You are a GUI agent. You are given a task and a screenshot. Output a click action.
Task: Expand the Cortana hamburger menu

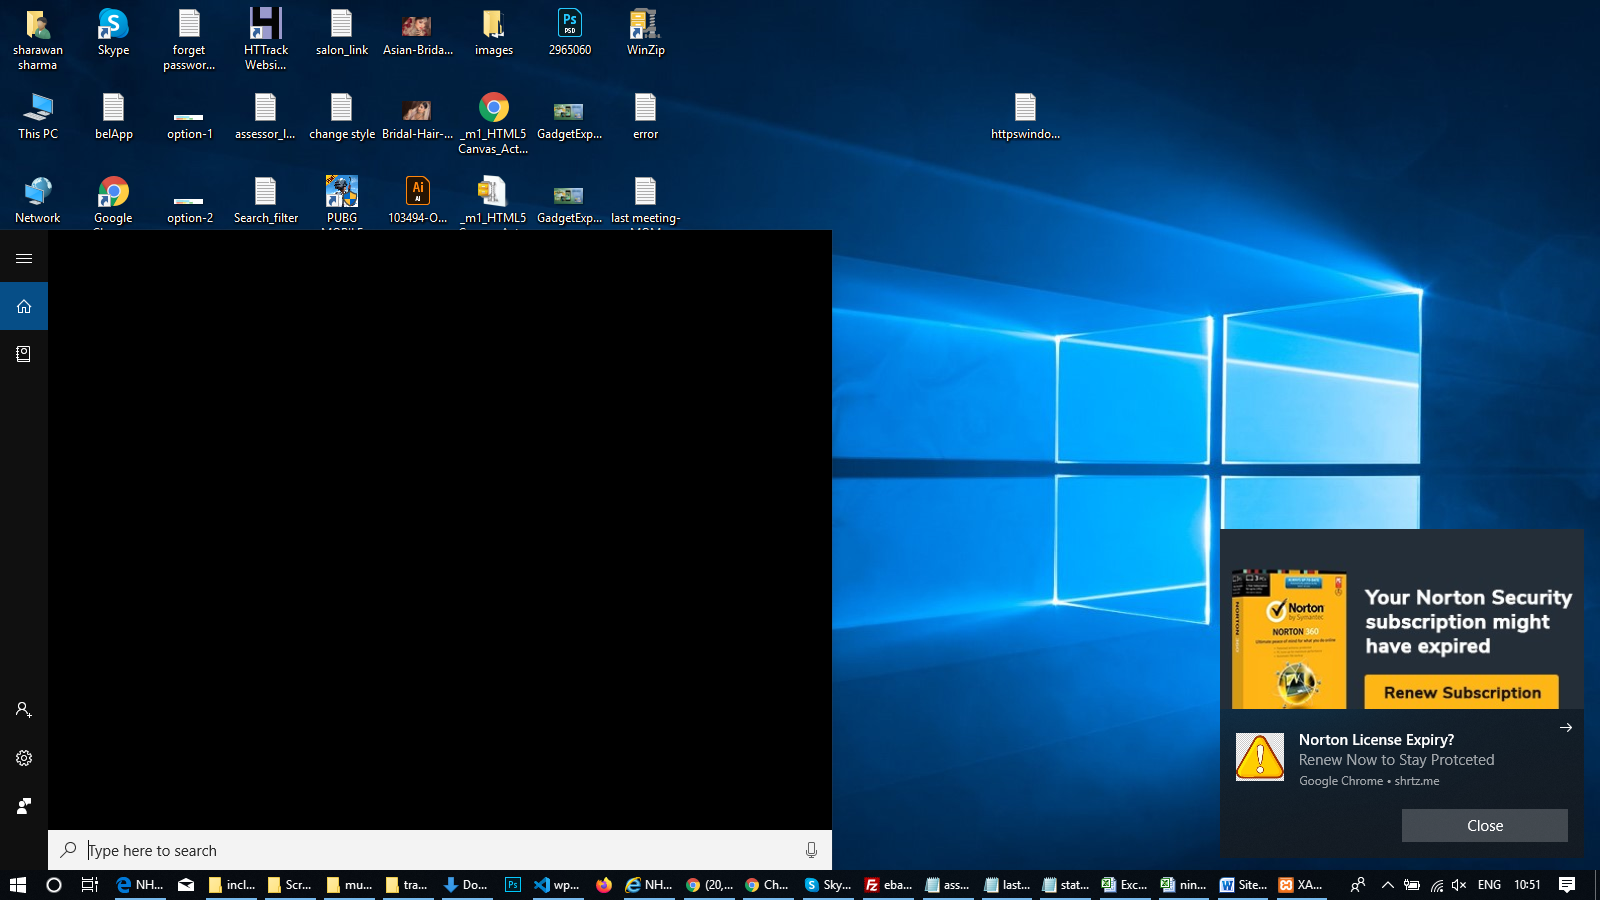click(24, 258)
